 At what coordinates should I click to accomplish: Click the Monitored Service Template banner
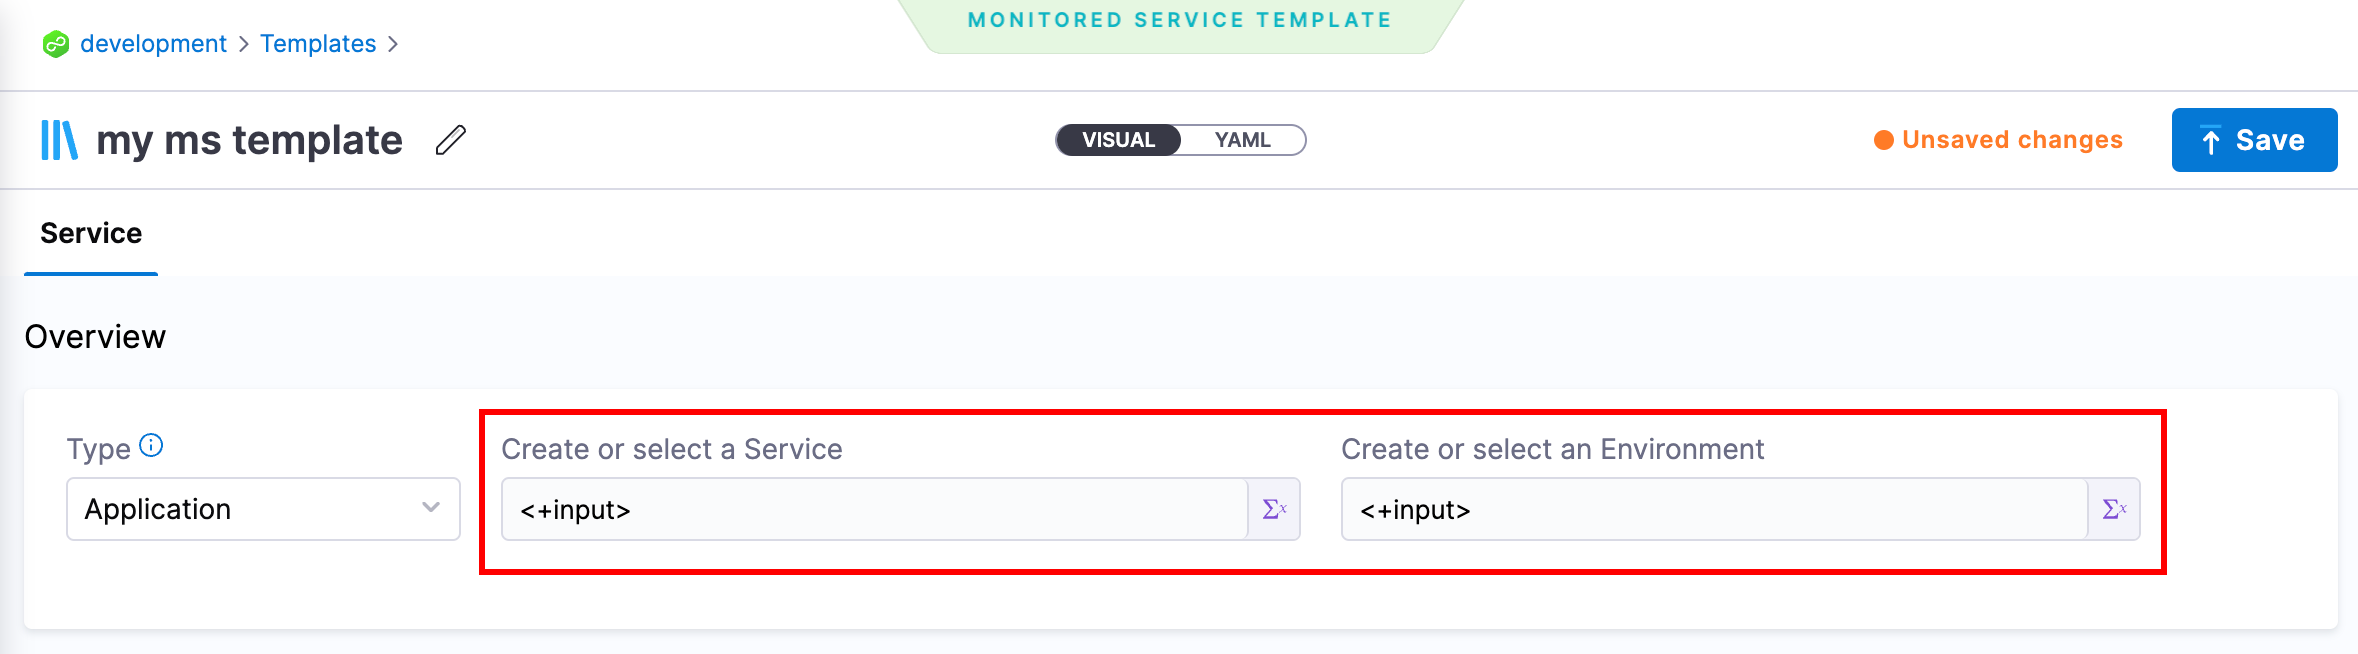1179,21
